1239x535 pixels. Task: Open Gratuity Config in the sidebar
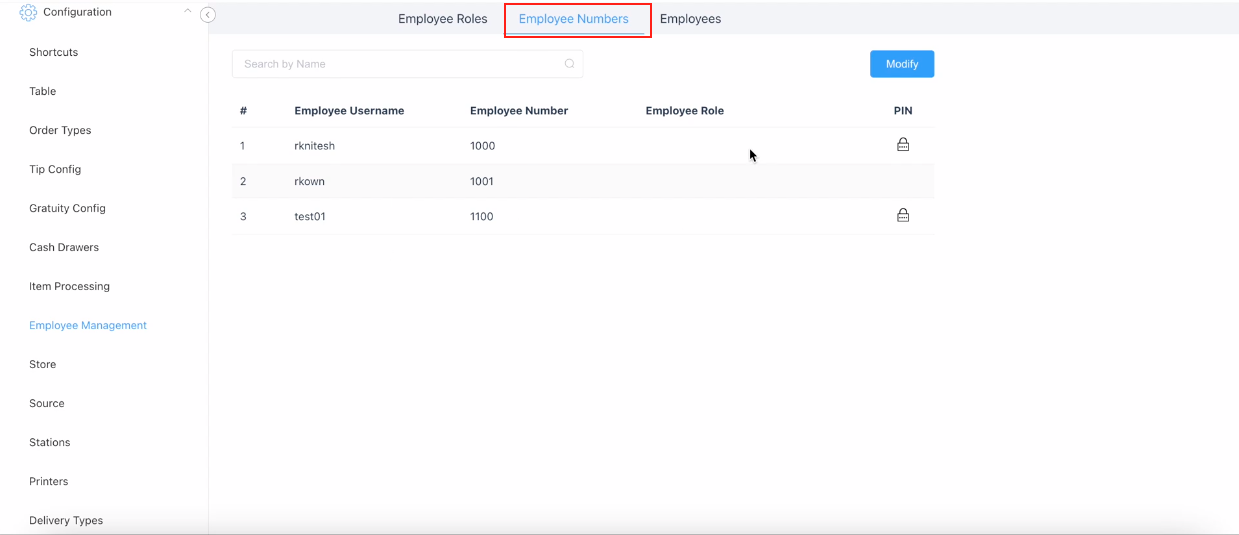click(67, 208)
